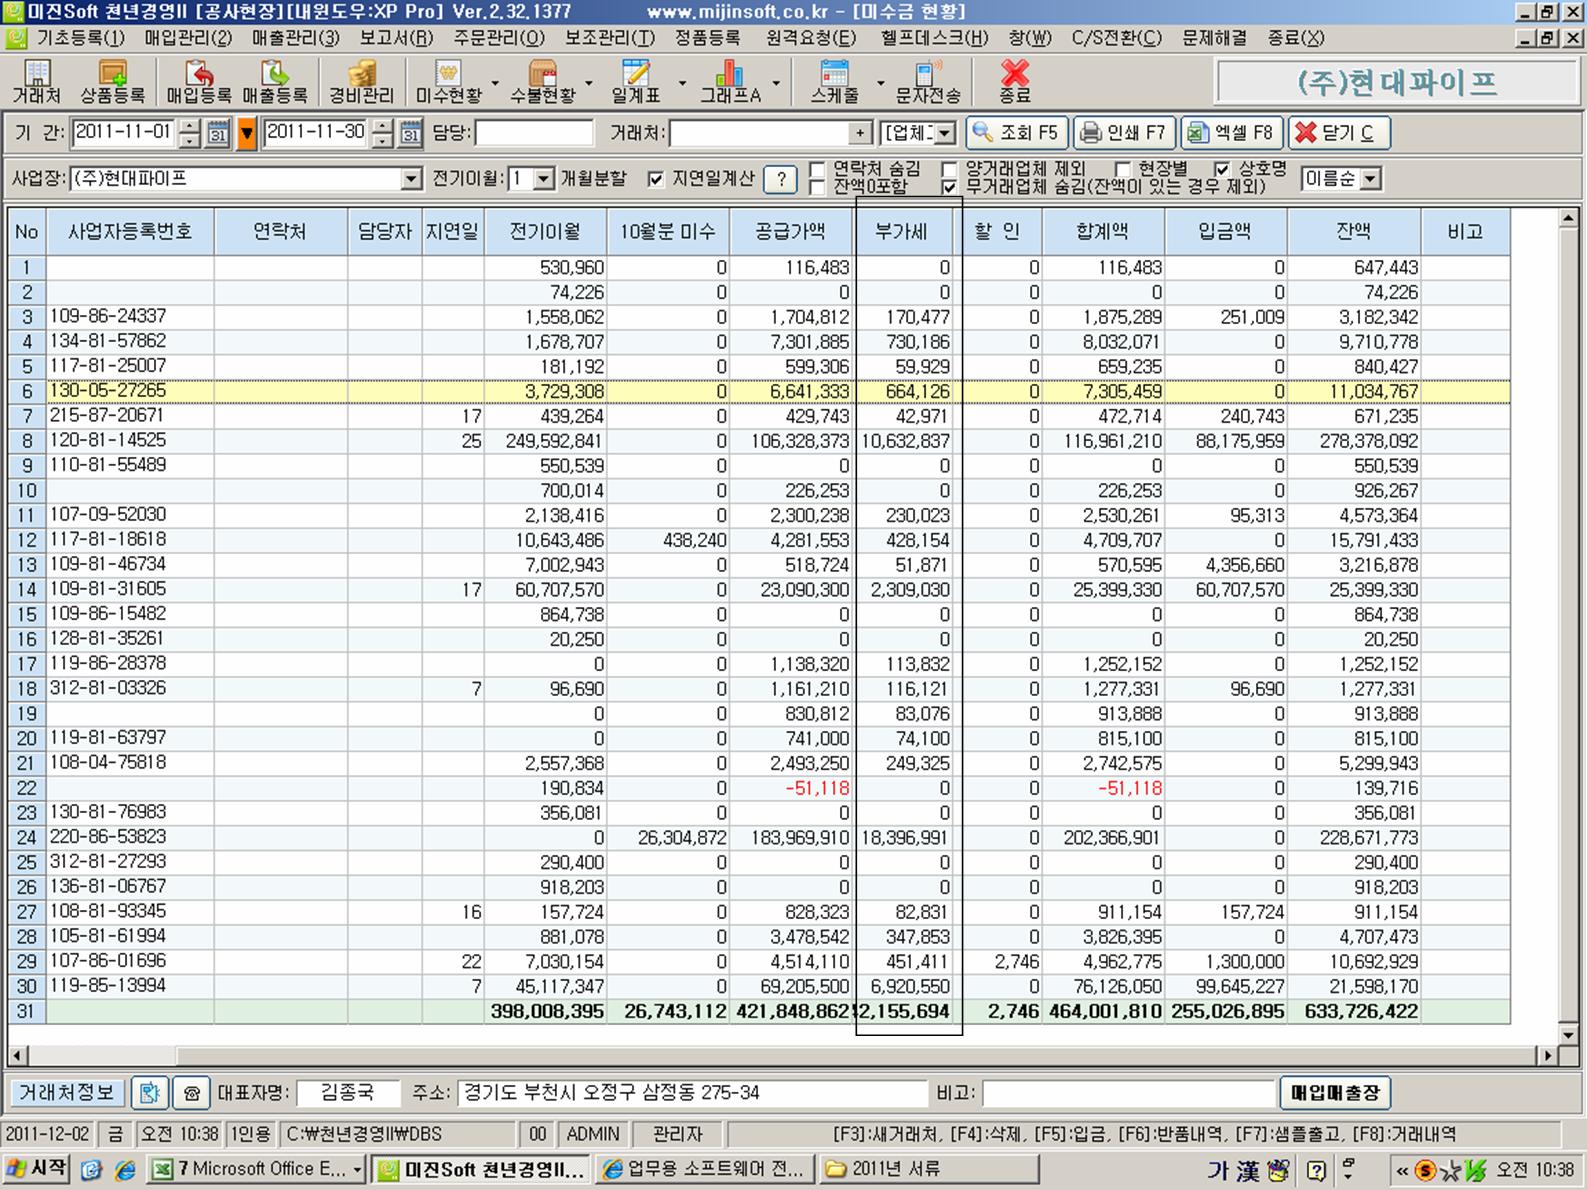This screenshot has width=1587, height=1190.
Task: Click the Internet Explorer quick launch icon
Action: 125,1169
